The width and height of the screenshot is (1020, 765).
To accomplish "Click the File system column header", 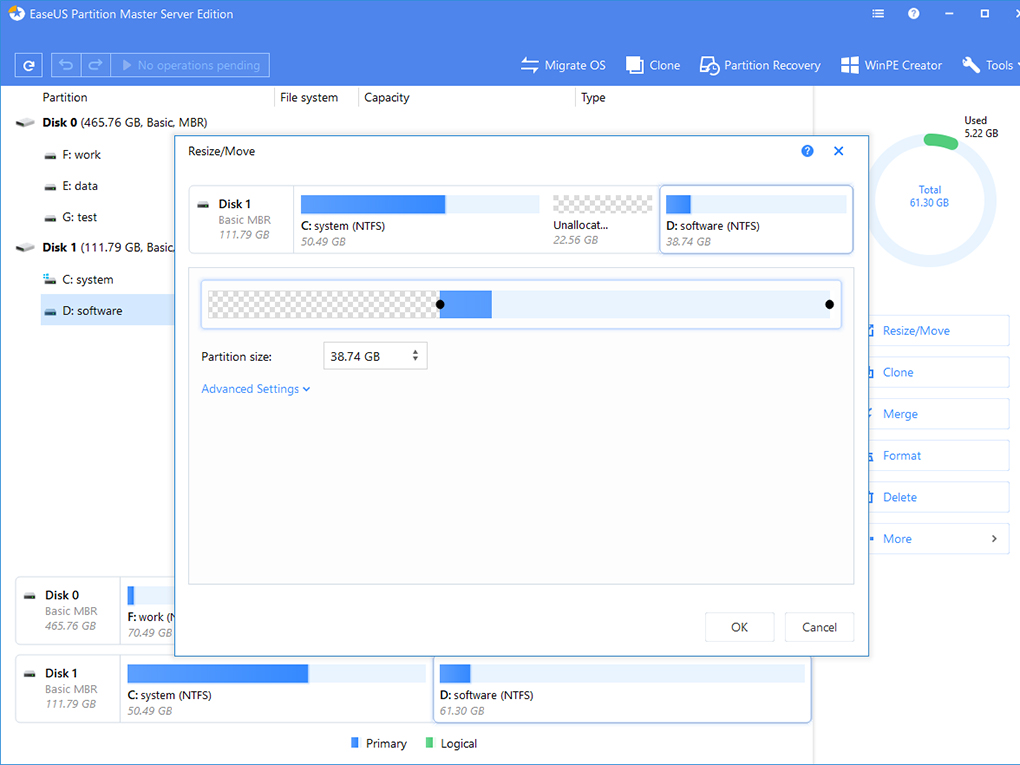I will click(x=309, y=98).
